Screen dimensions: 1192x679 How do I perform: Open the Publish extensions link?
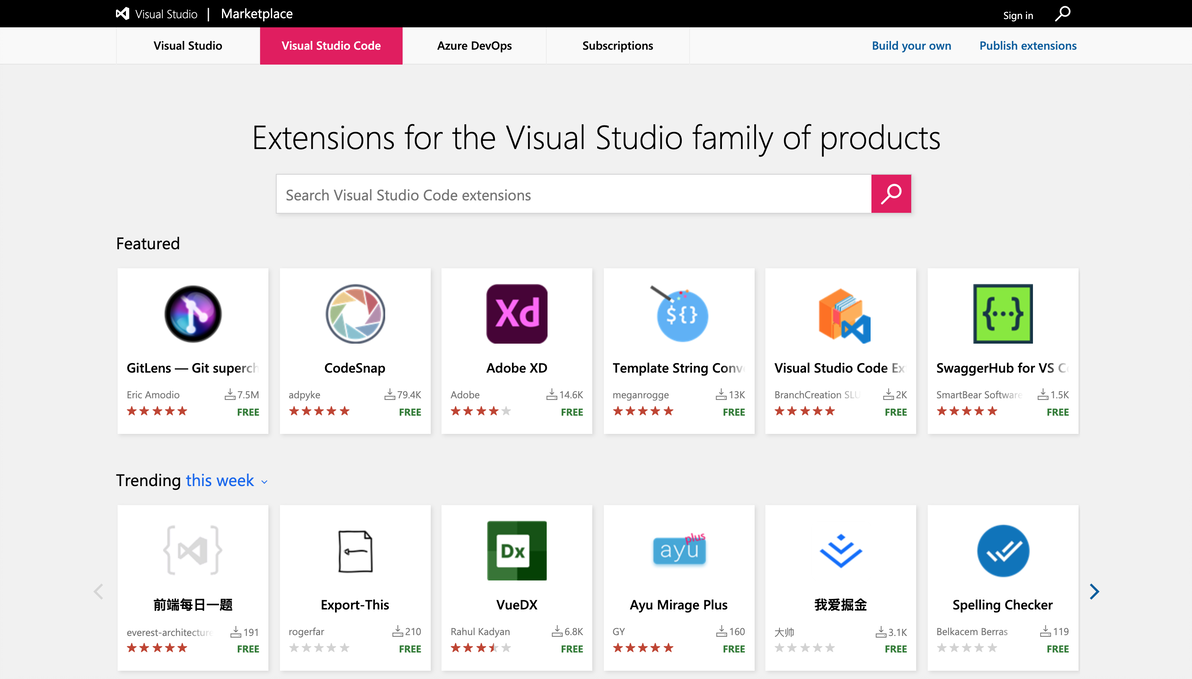pos(1028,46)
